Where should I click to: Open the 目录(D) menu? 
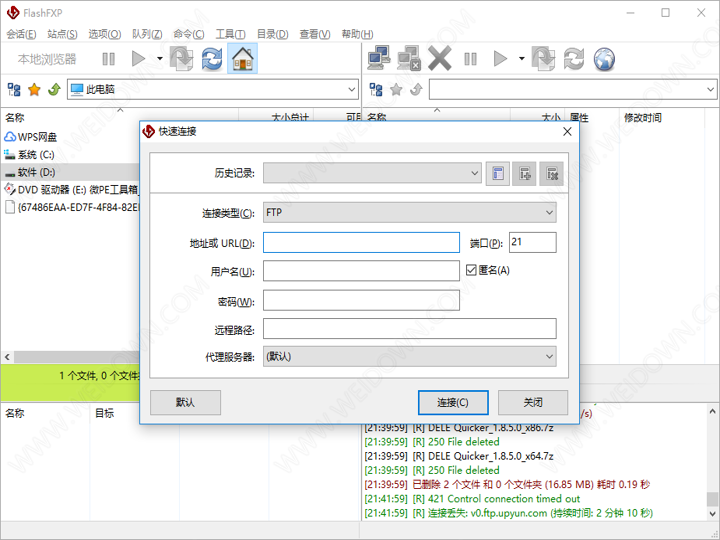tap(272, 34)
